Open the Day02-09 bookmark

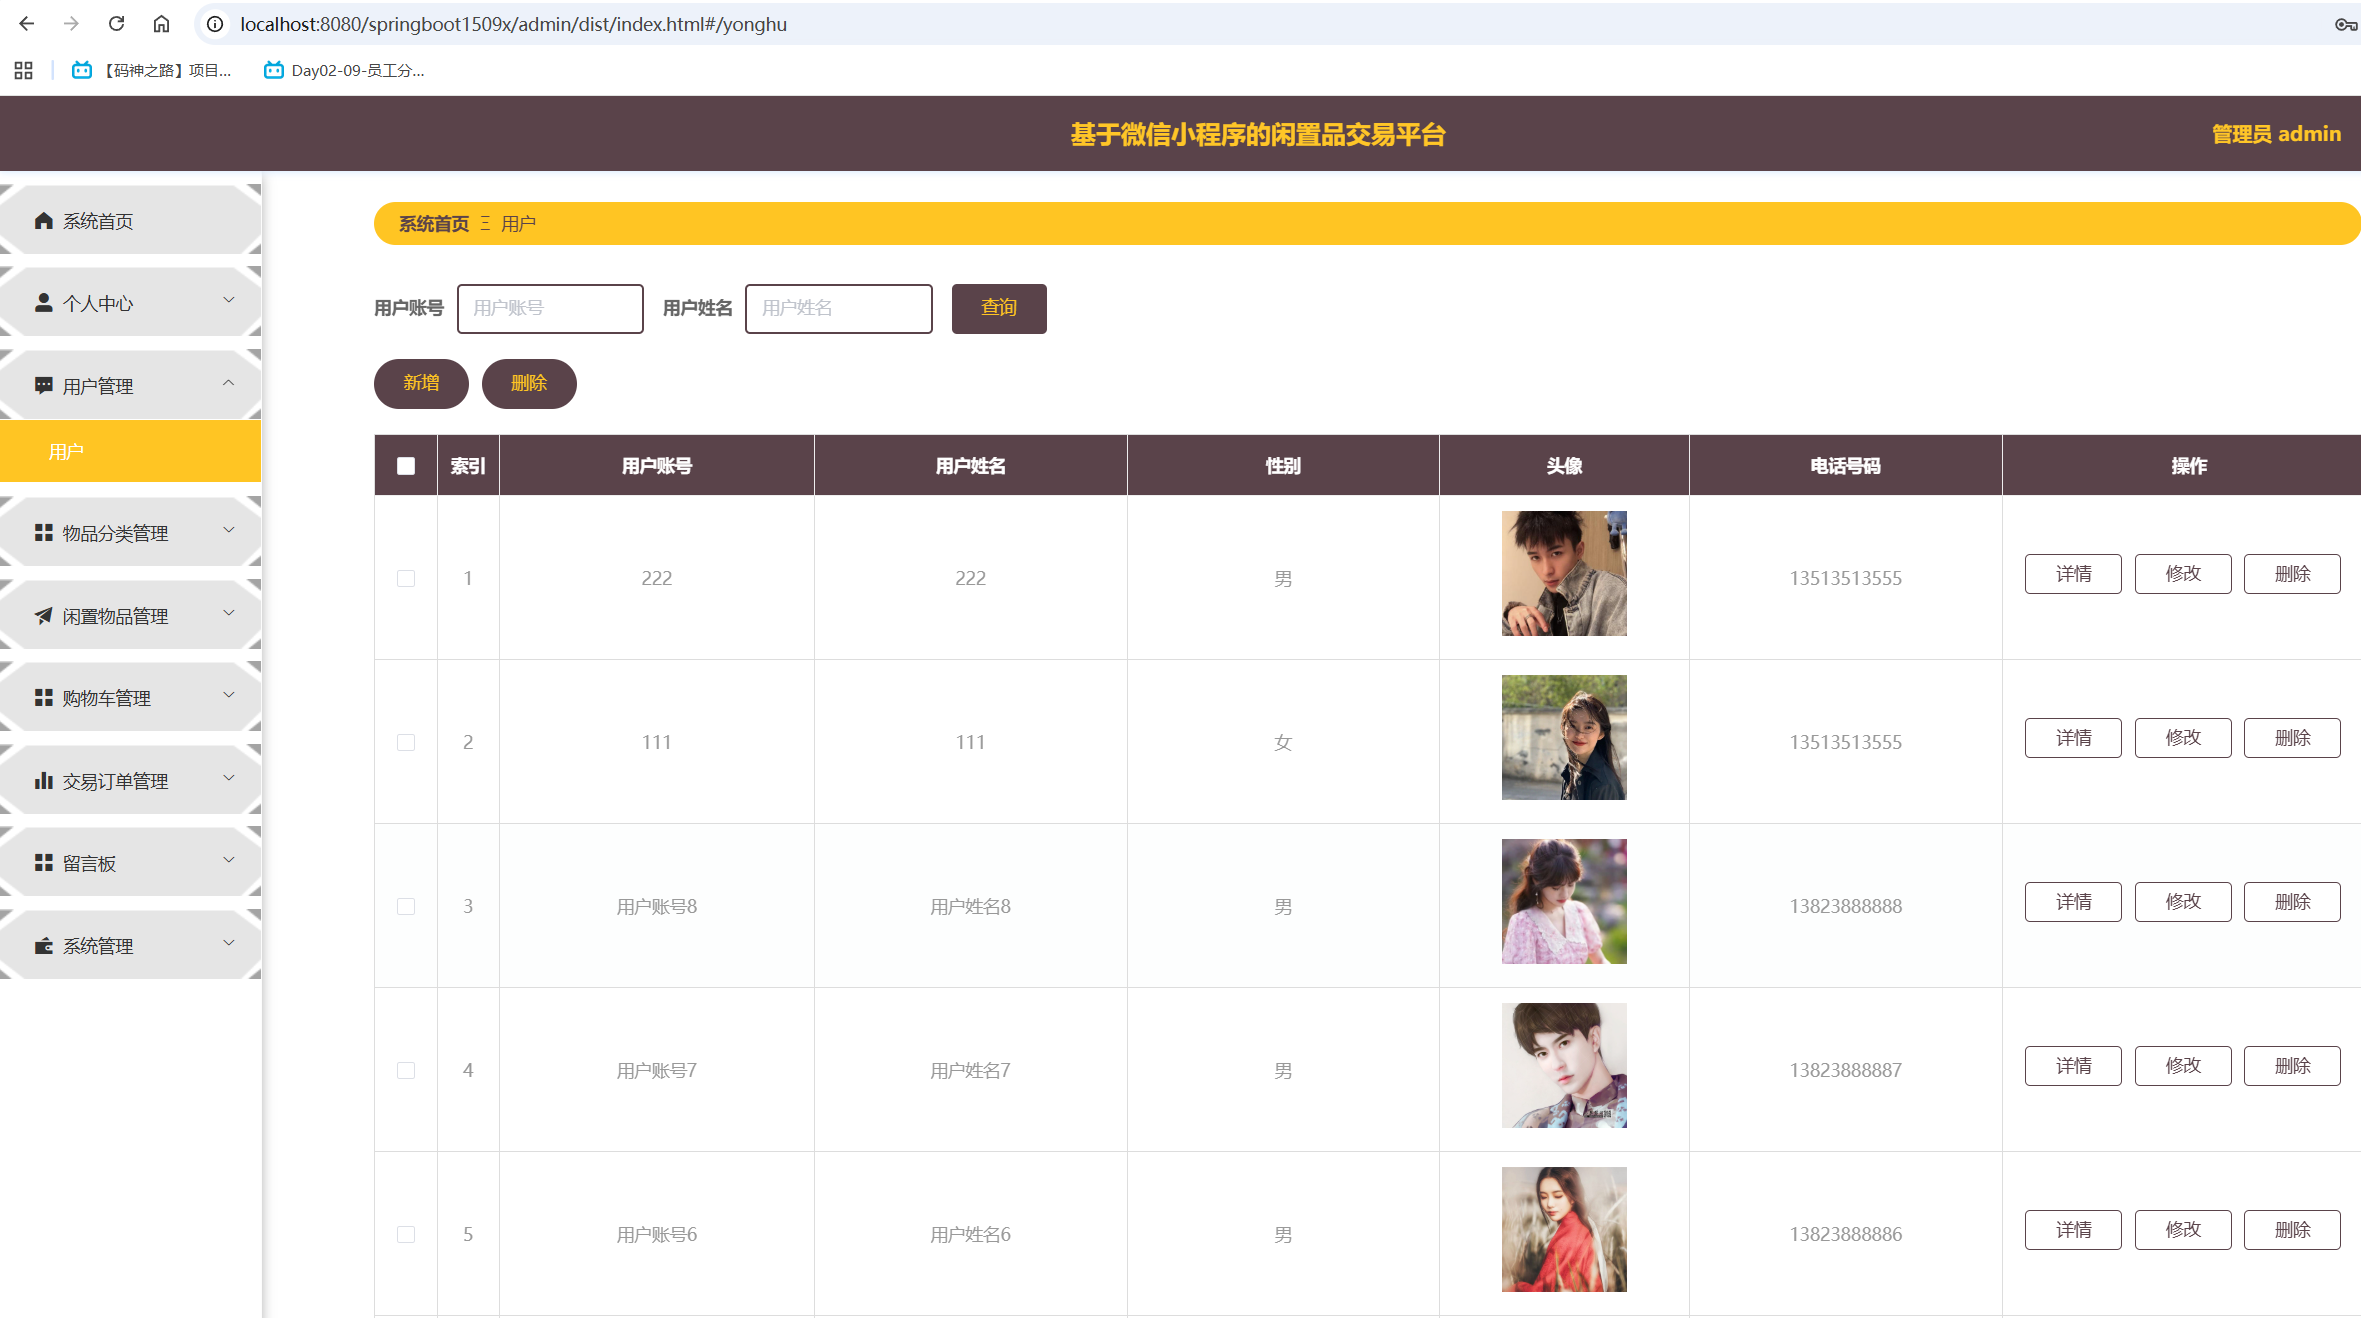[344, 70]
